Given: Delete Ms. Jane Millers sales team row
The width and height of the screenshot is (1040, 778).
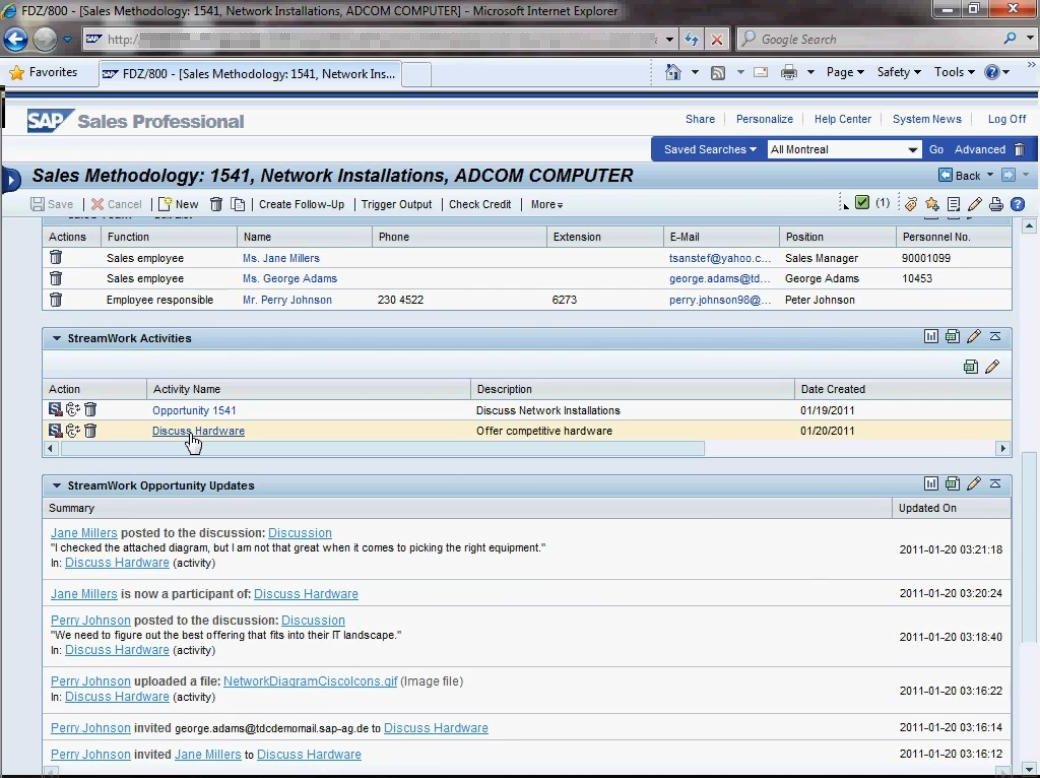Looking at the screenshot, I should click(x=56, y=258).
